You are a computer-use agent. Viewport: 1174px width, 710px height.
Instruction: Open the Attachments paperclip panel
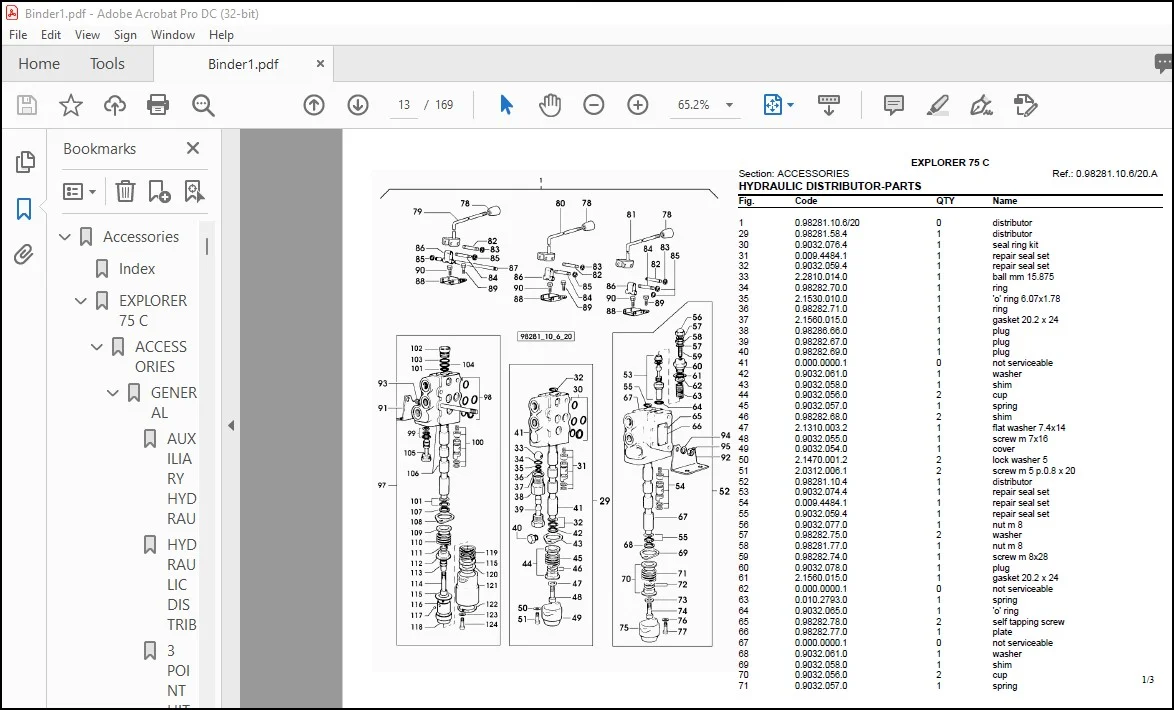pos(24,255)
